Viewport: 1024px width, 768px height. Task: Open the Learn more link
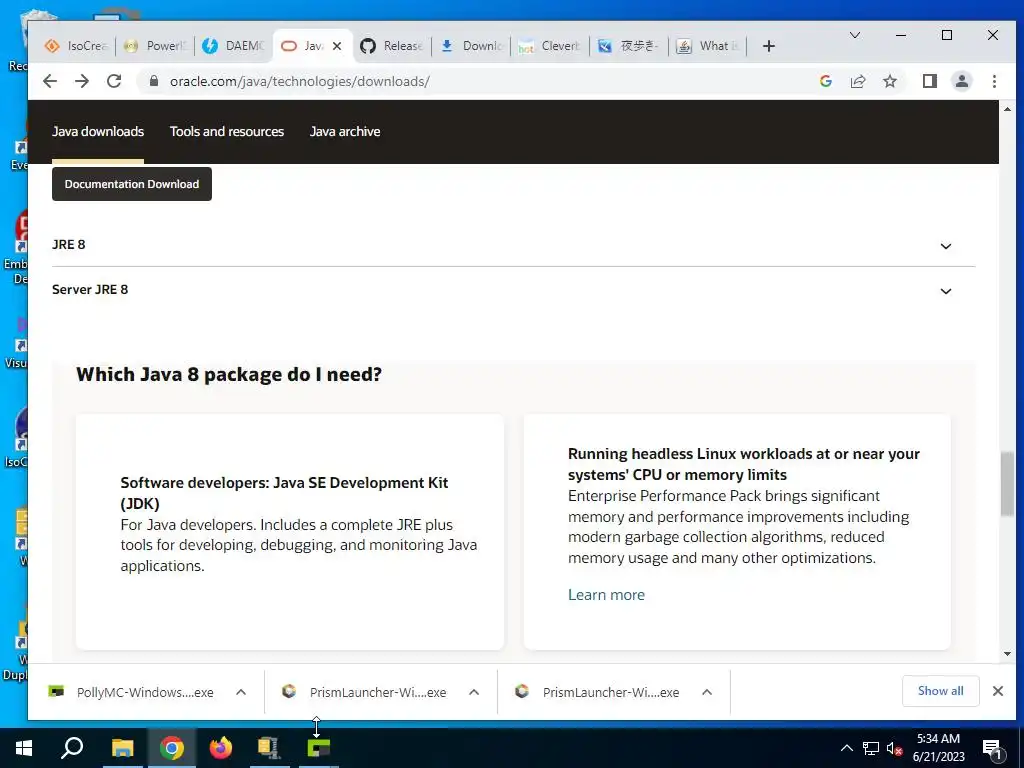coord(606,595)
